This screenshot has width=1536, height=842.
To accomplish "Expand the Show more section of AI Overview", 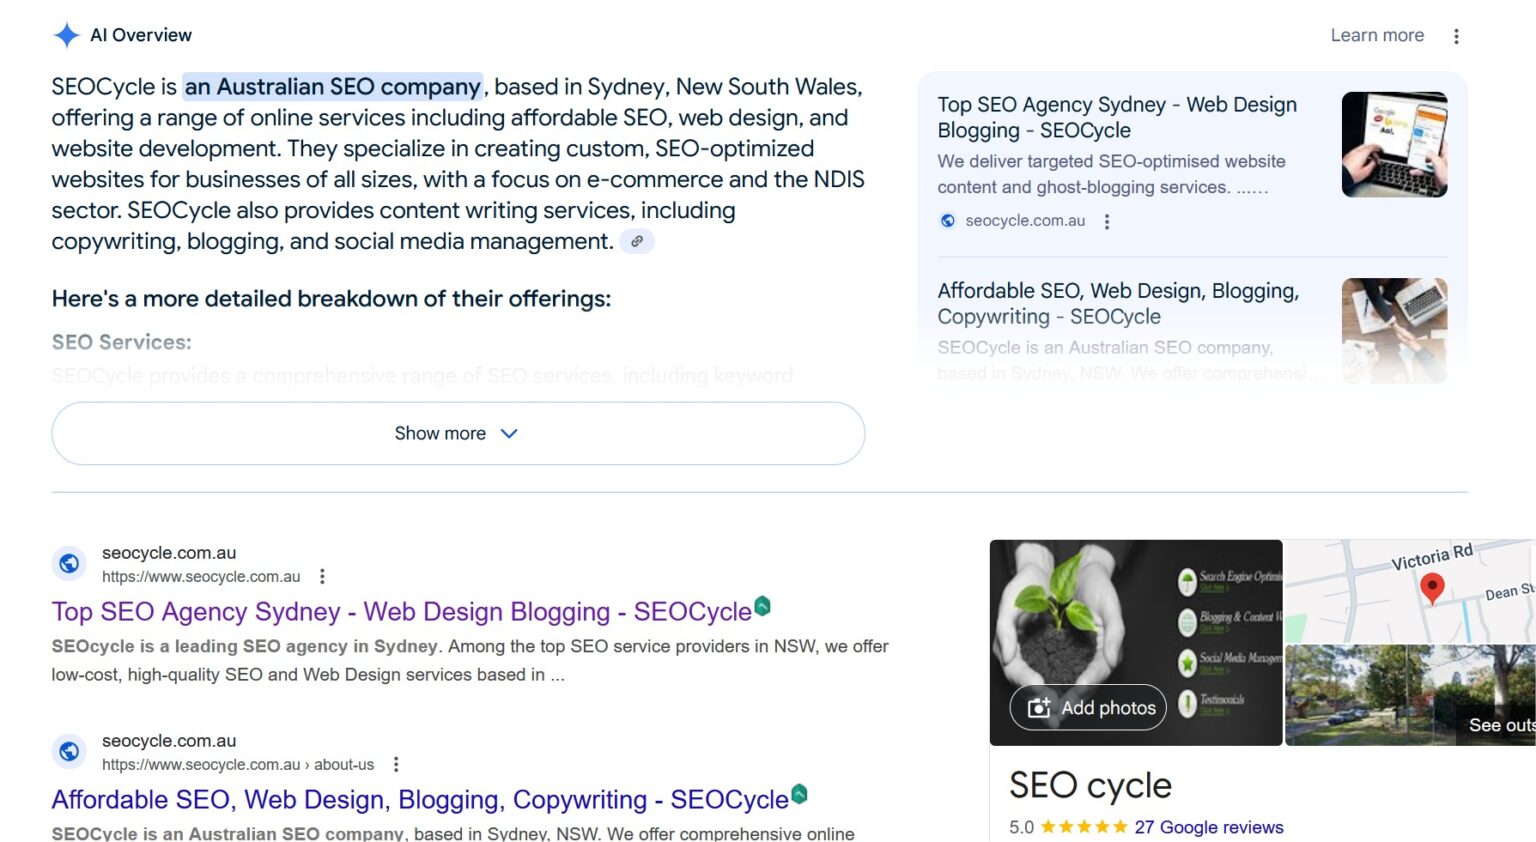I will [457, 433].
